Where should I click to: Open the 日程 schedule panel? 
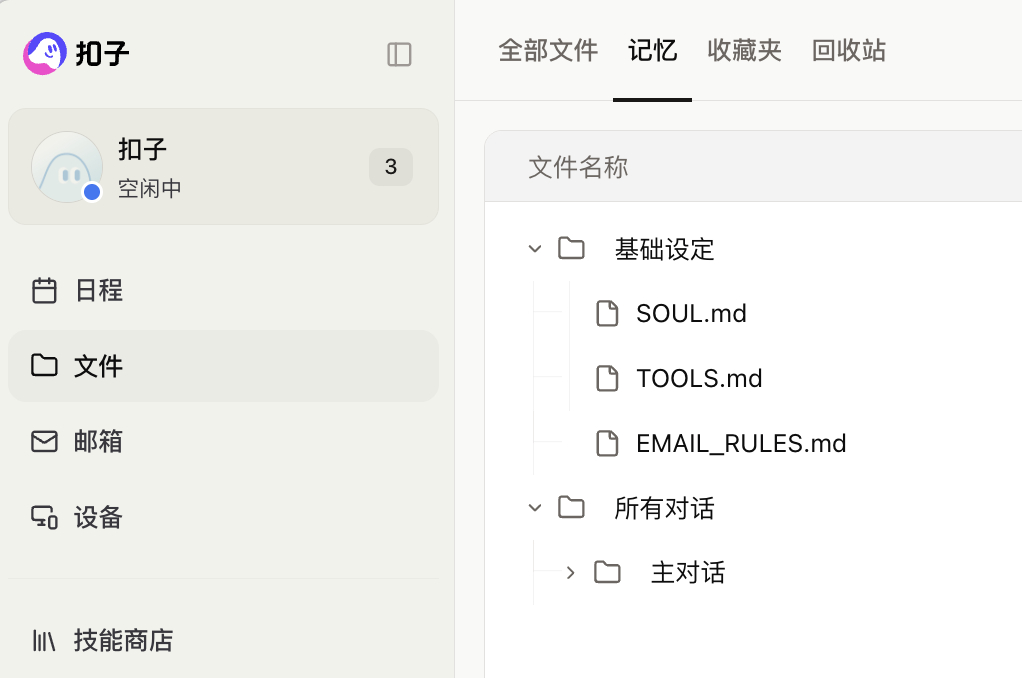pyautogui.click(x=99, y=290)
